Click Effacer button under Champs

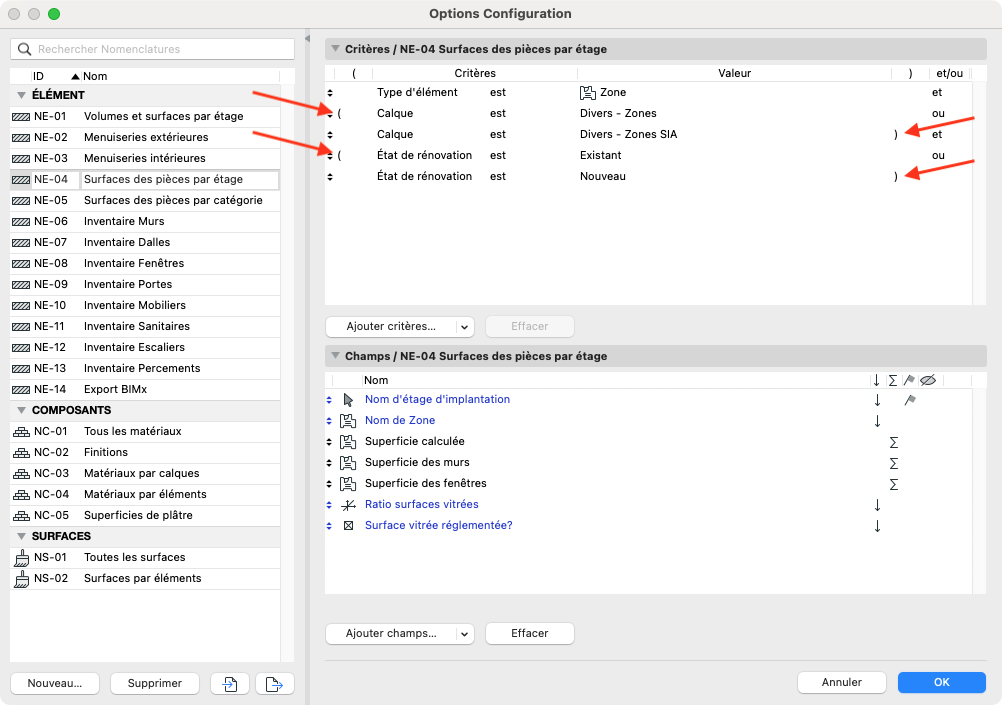[530, 633]
